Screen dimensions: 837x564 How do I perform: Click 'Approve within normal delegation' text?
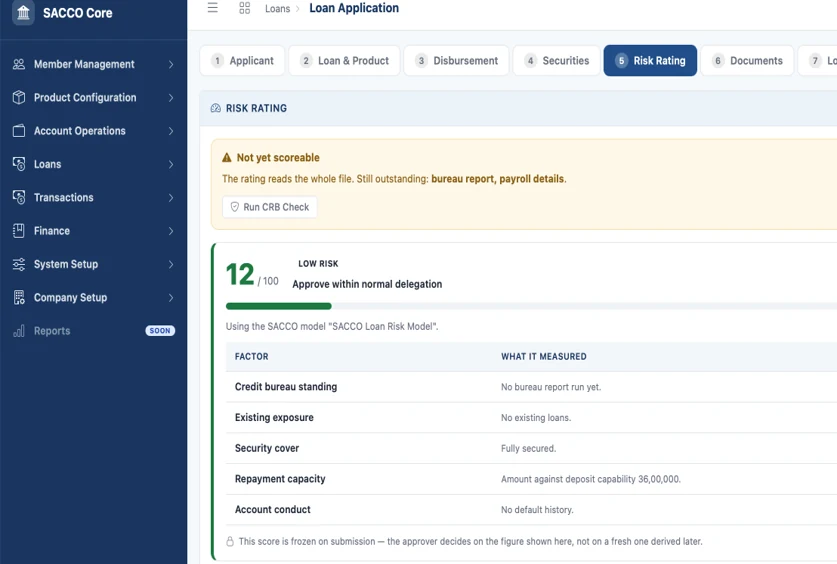(367, 284)
